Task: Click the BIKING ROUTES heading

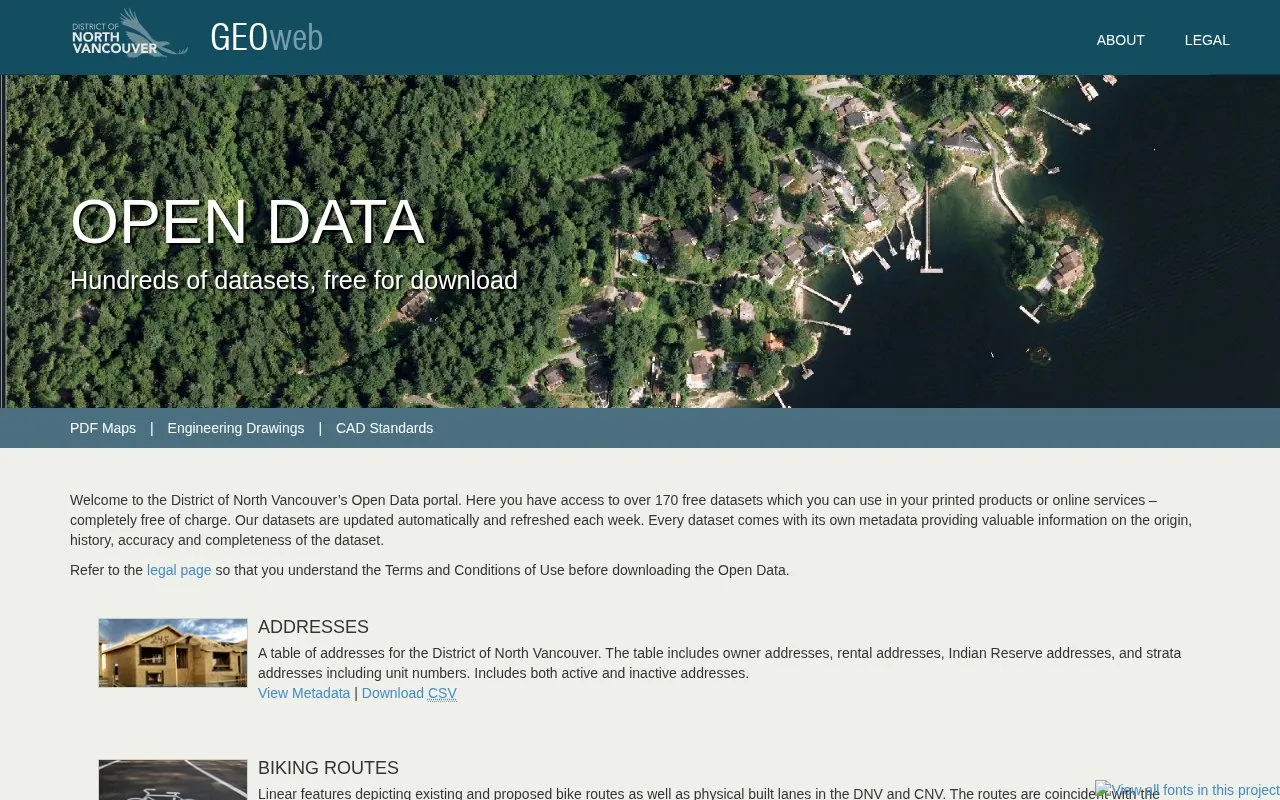Action: (x=328, y=768)
